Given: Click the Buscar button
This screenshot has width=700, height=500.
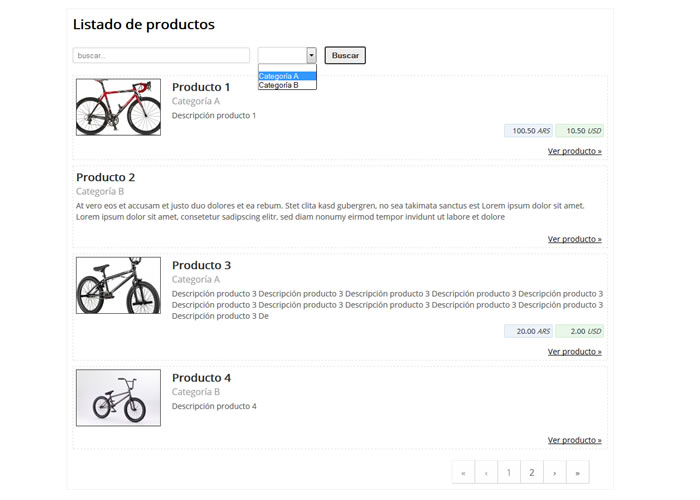Looking at the screenshot, I should (x=345, y=55).
